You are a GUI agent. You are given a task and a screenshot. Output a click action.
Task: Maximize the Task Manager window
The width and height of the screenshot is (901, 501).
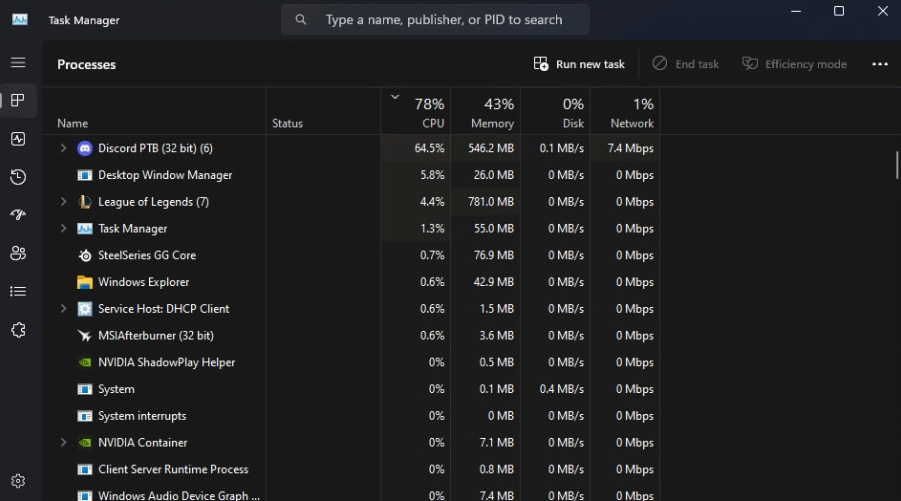(839, 11)
